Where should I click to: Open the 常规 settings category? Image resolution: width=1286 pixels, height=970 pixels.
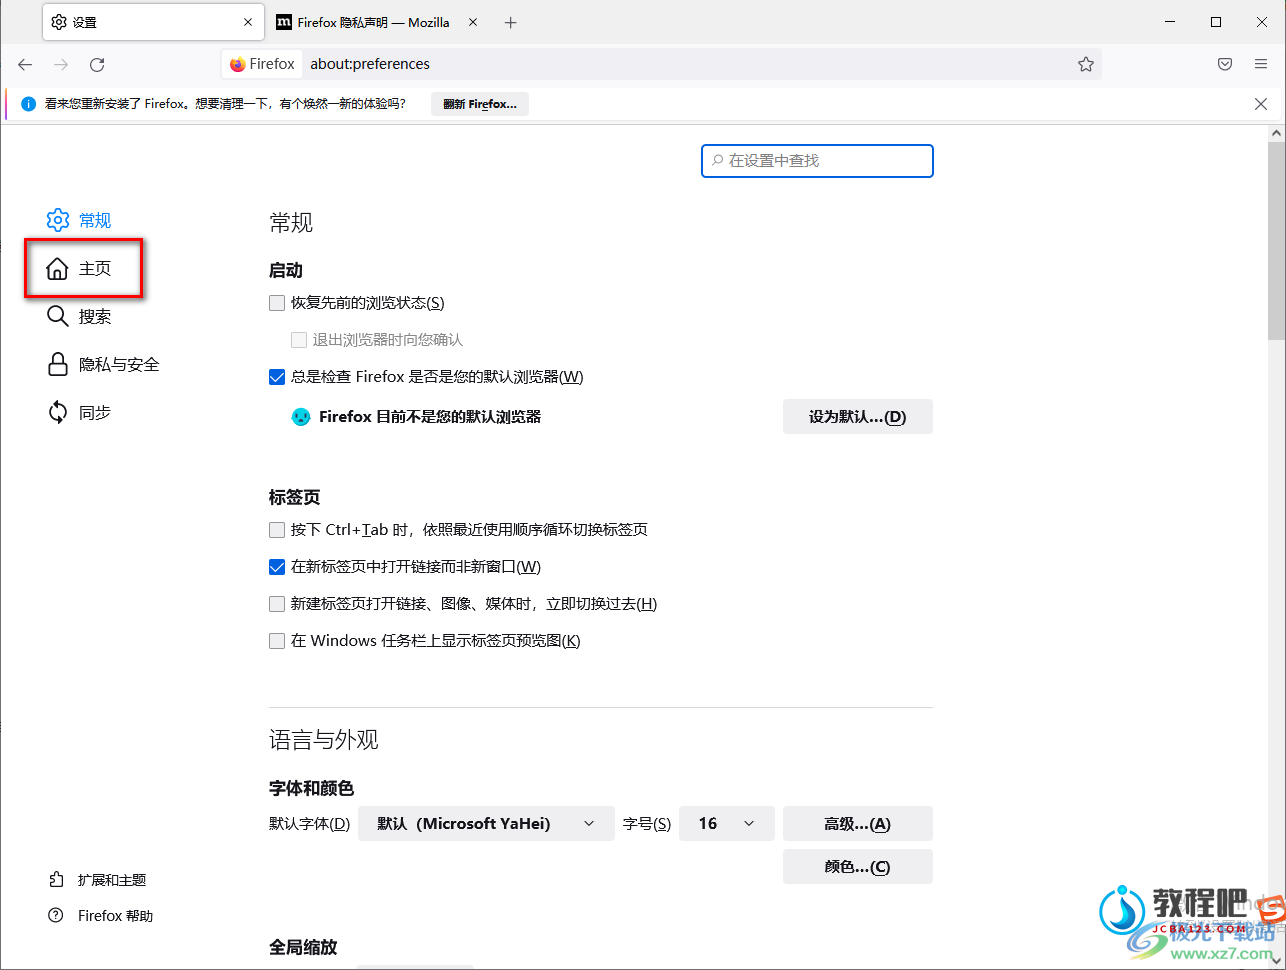click(80, 220)
